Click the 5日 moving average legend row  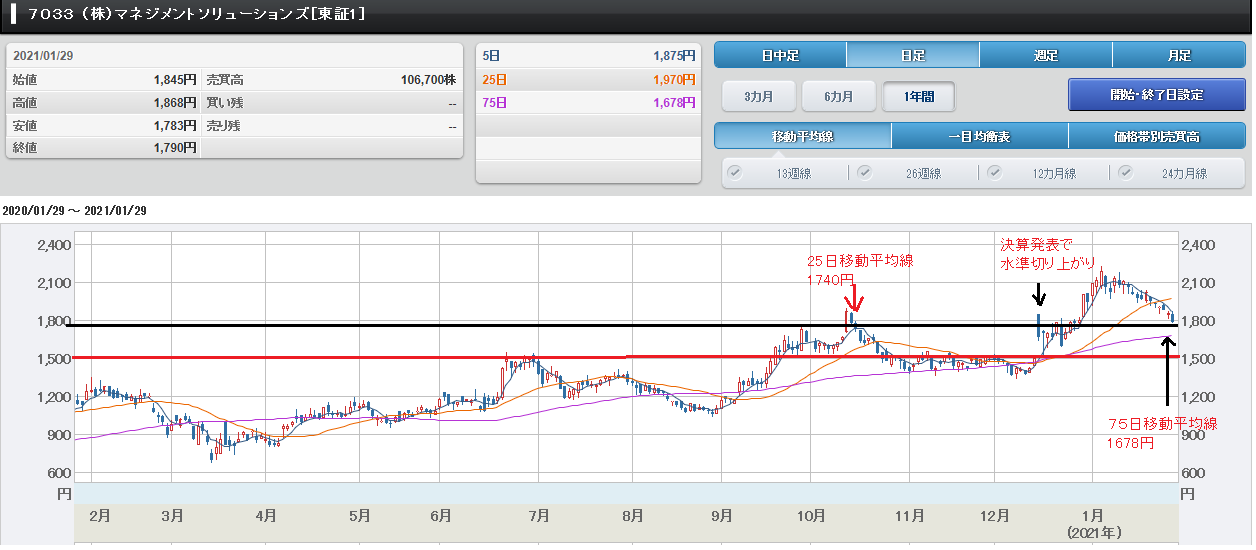click(587, 56)
